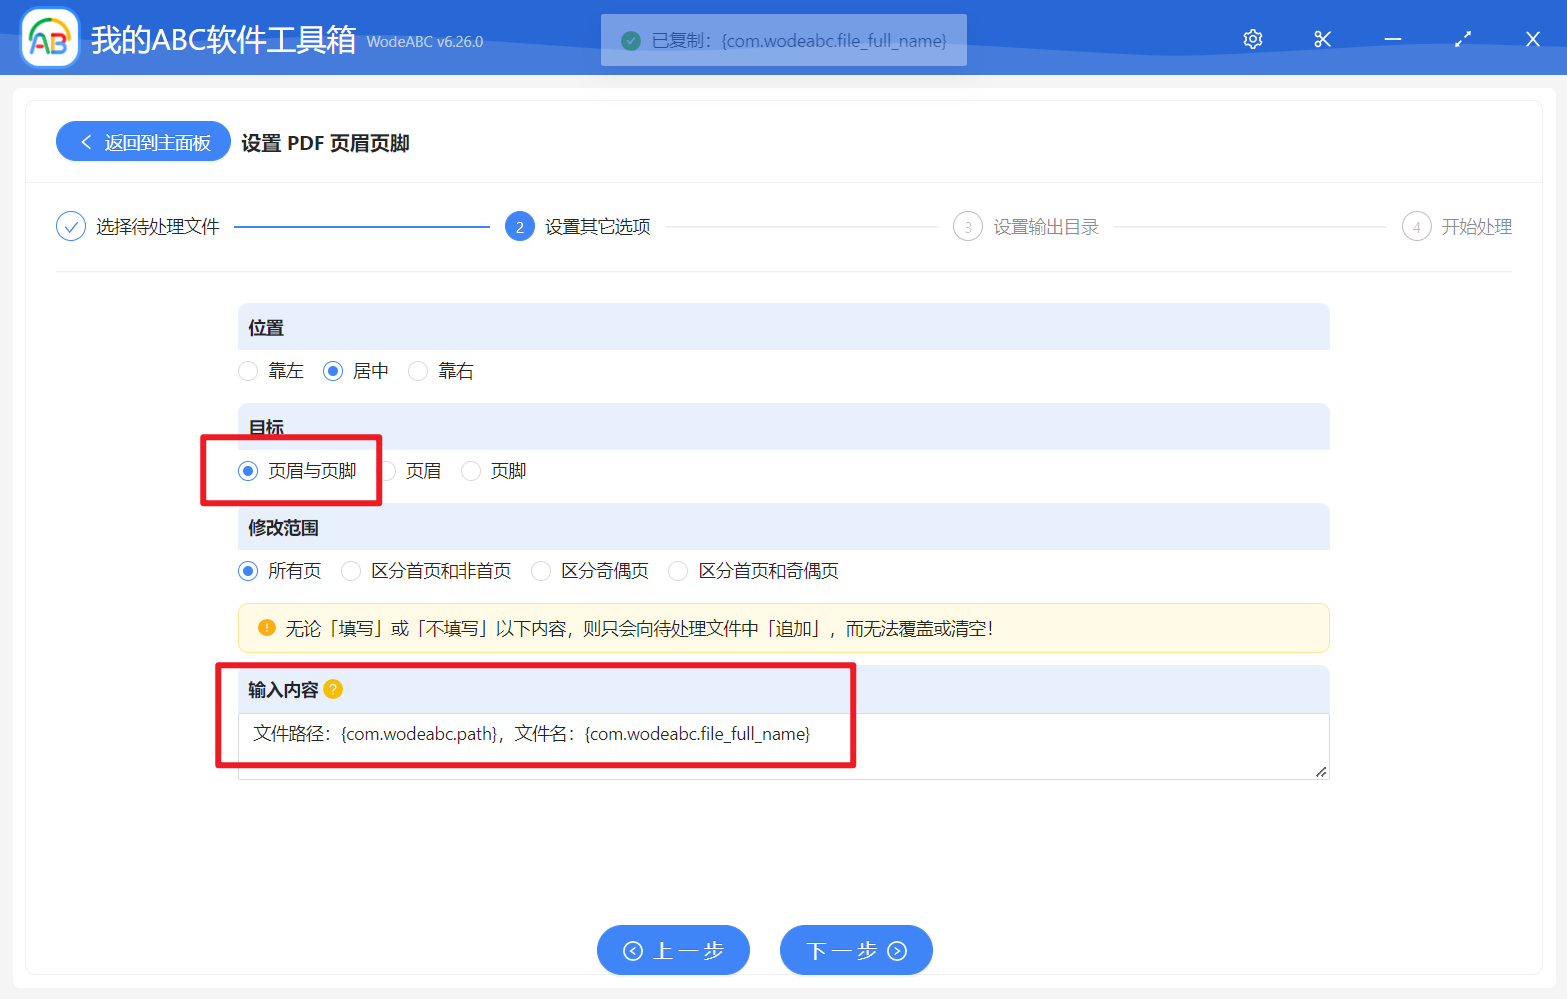Select the 靠左 position radio button

coord(248,371)
